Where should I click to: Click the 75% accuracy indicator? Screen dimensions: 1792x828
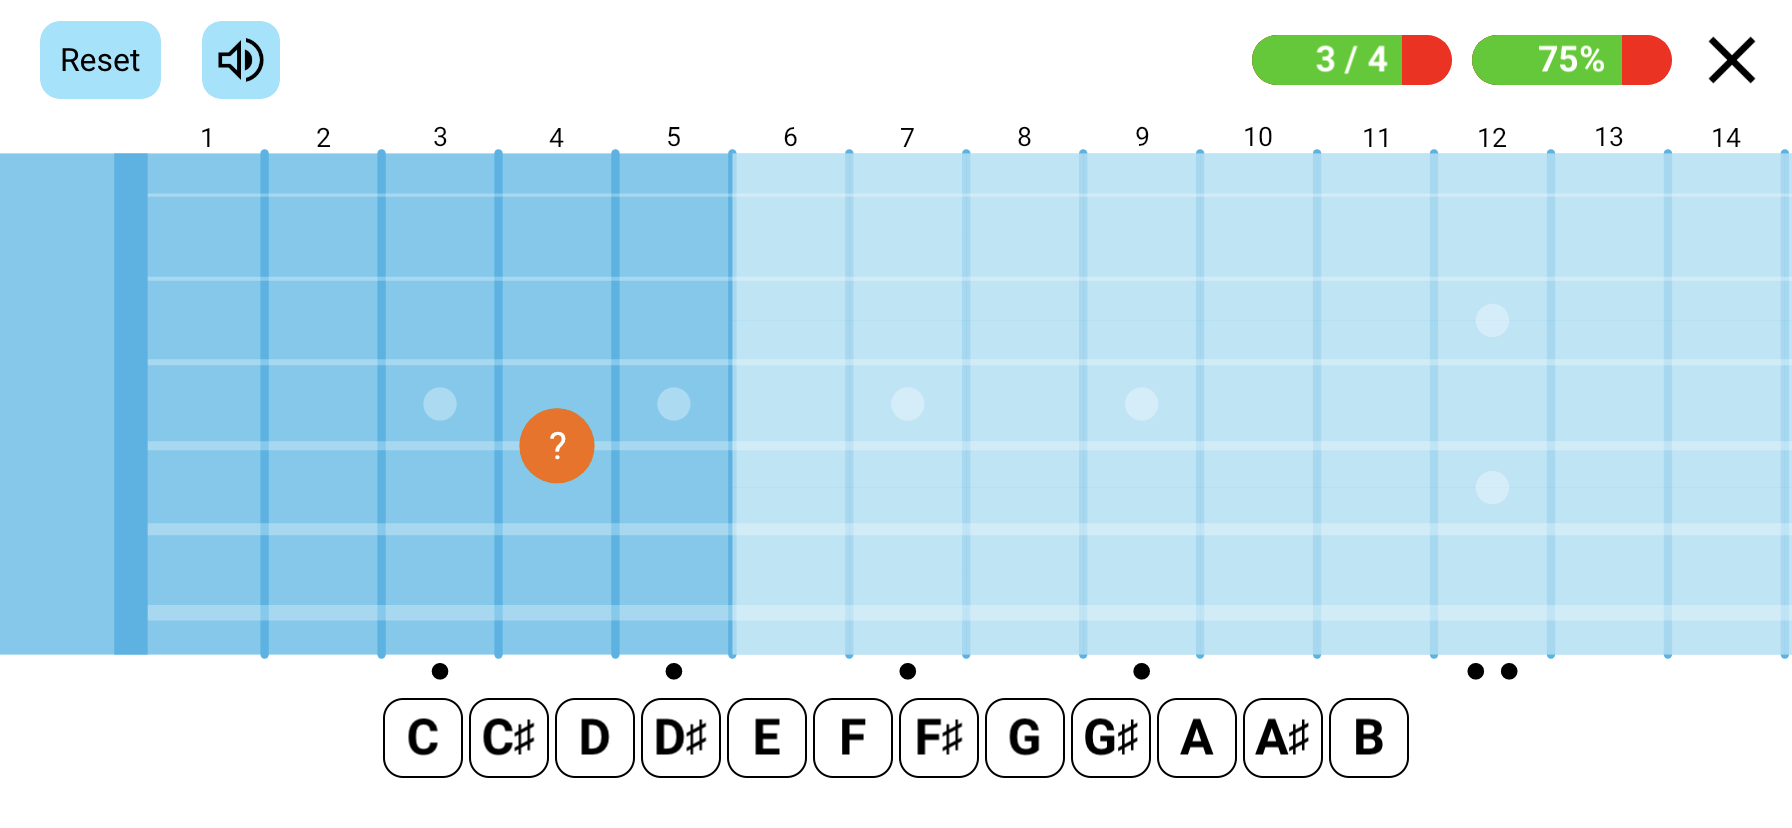point(1570,60)
